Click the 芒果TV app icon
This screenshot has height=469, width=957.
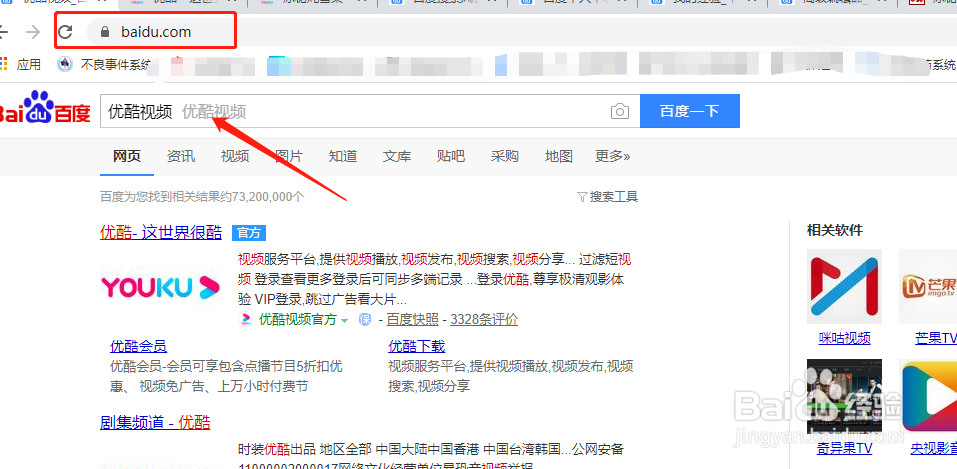(x=928, y=286)
